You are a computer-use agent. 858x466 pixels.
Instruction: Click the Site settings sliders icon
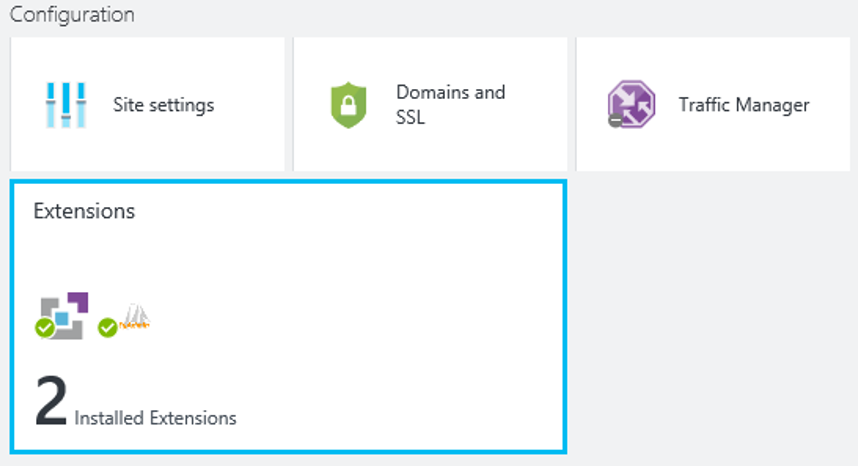tap(66, 104)
